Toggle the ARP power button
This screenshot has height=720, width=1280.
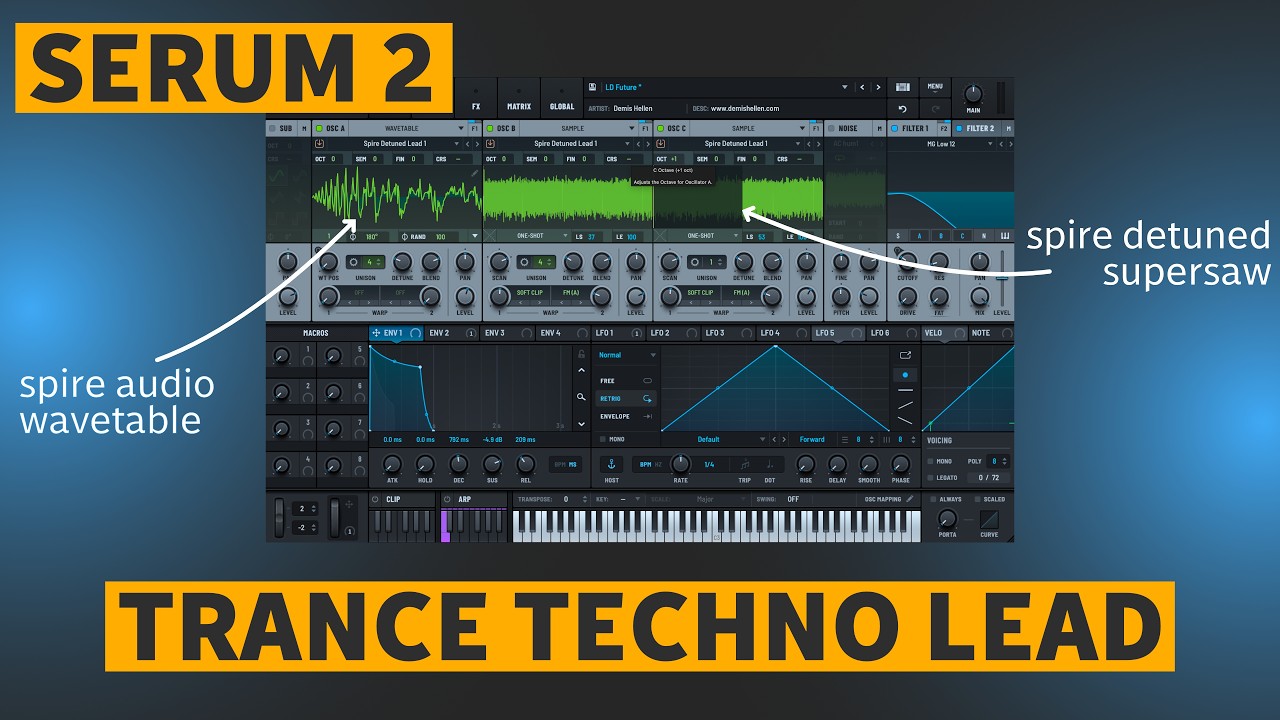[447, 499]
